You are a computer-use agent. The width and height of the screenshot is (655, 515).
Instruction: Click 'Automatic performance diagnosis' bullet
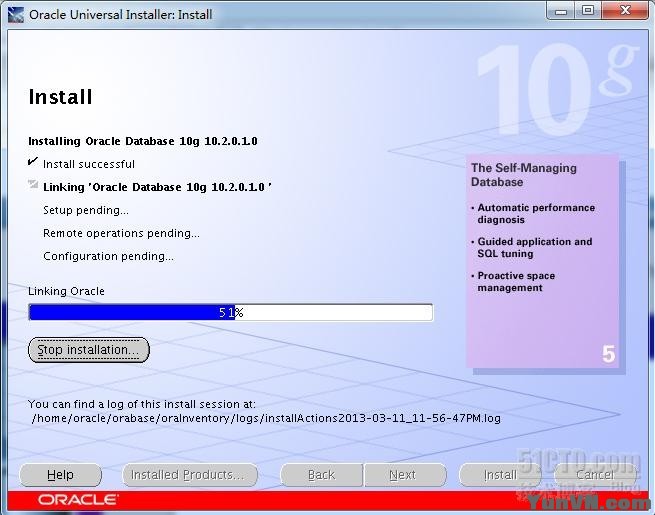click(x=536, y=213)
